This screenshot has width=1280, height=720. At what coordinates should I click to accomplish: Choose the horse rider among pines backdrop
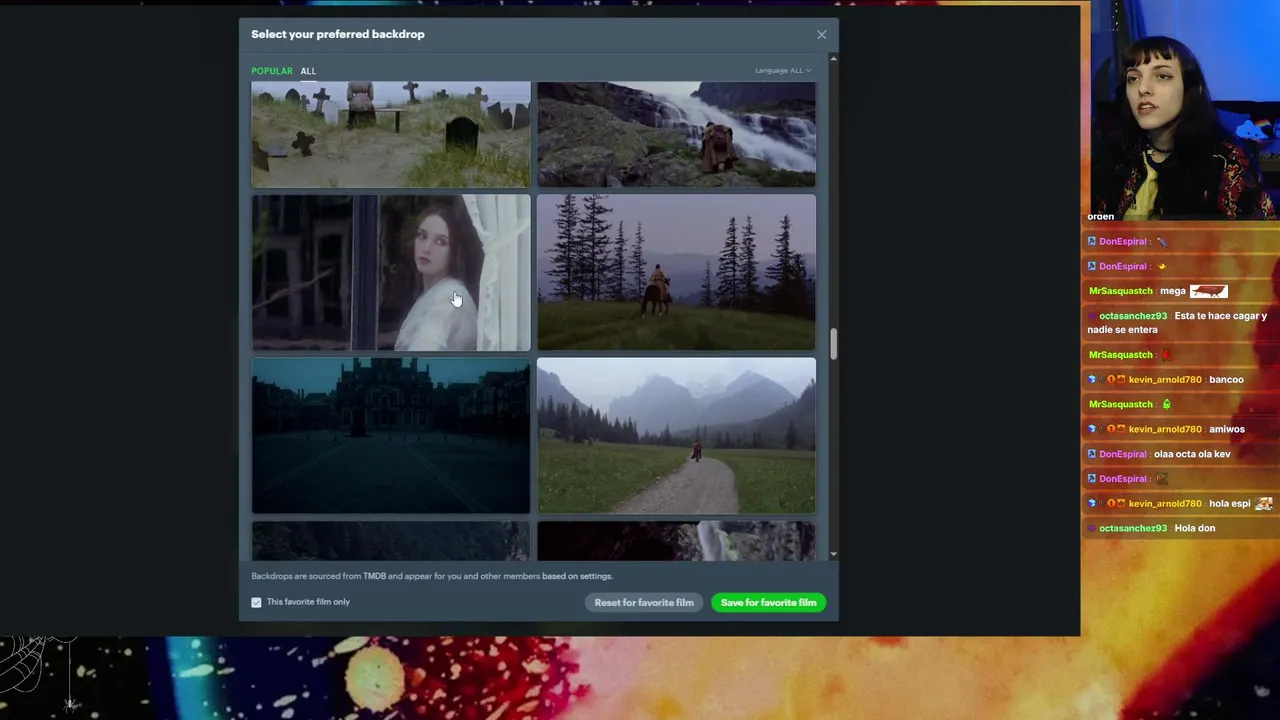pyautogui.click(x=676, y=272)
